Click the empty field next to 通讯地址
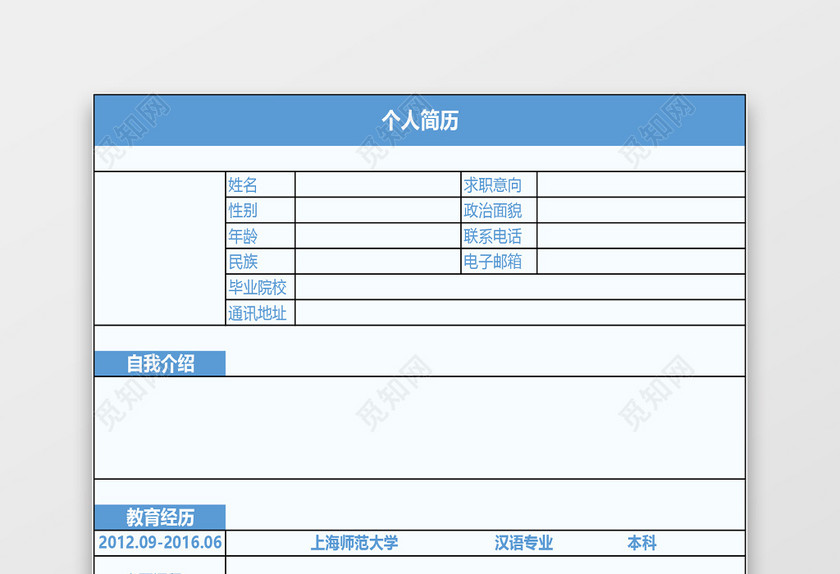Screen dimensions: 840x574 [520, 313]
